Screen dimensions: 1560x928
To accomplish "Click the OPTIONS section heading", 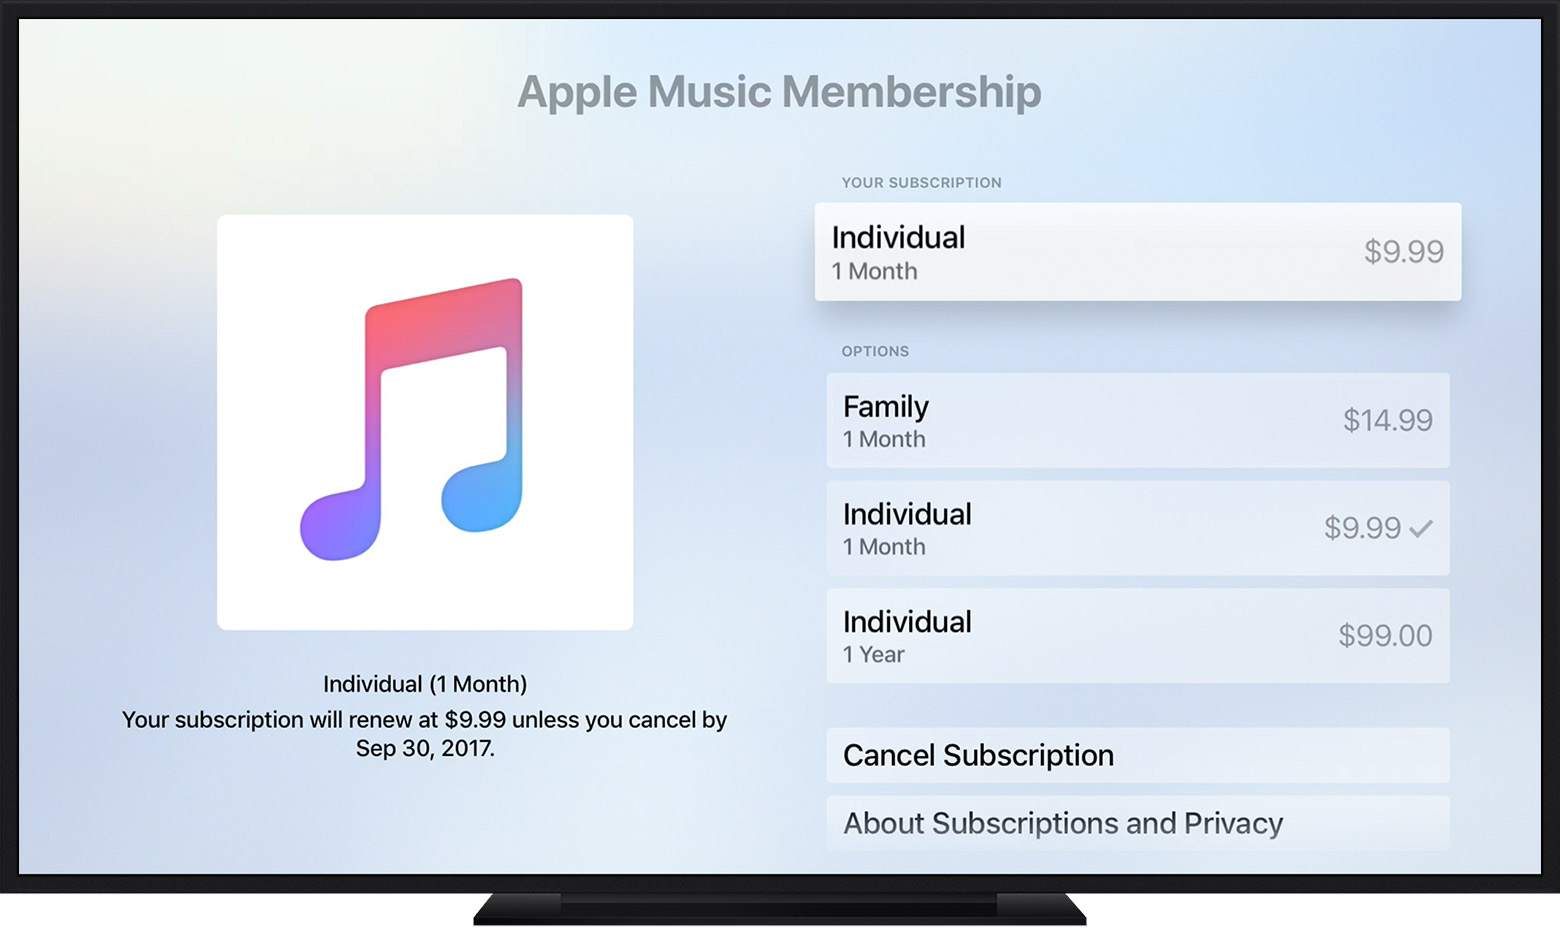I will (875, 352).
